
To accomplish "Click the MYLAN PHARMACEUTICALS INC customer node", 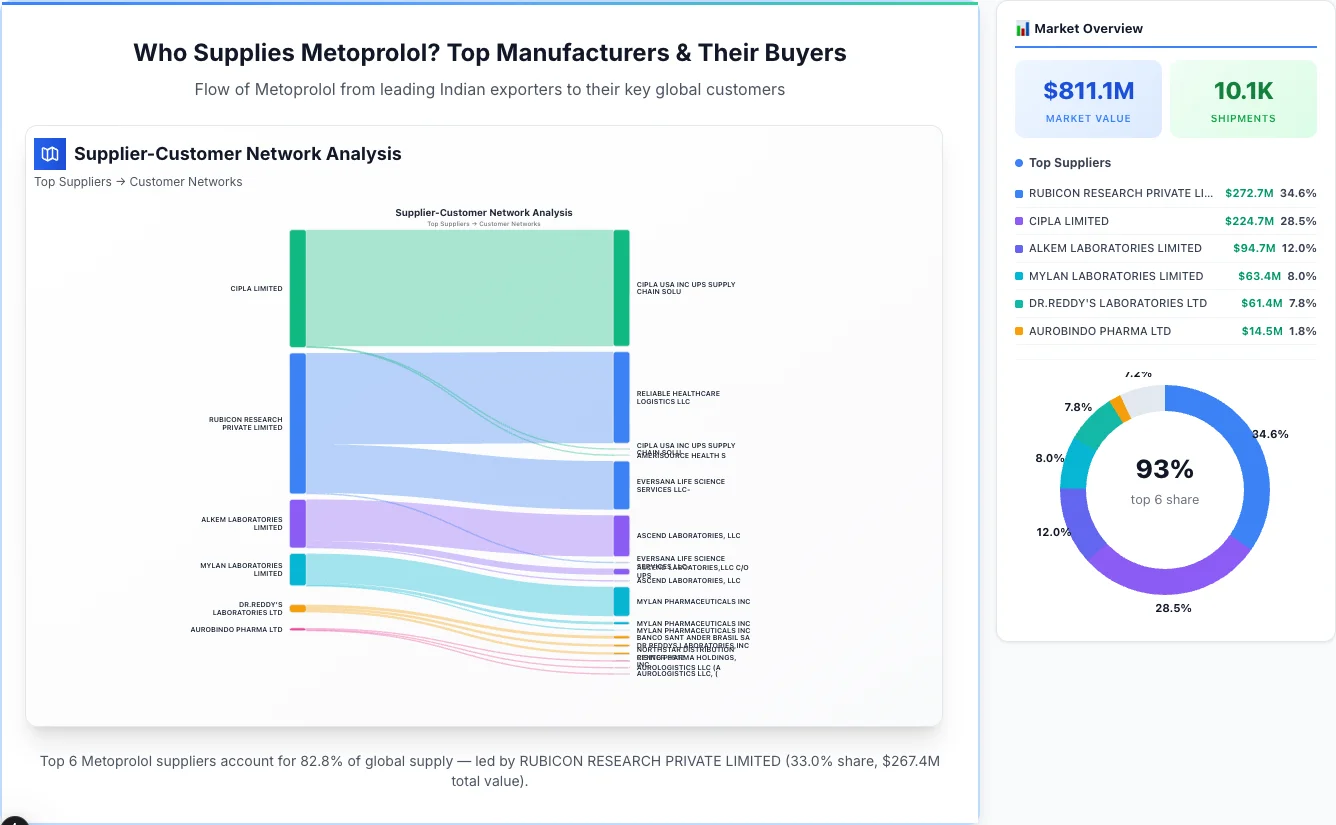I will click(622, 601).
